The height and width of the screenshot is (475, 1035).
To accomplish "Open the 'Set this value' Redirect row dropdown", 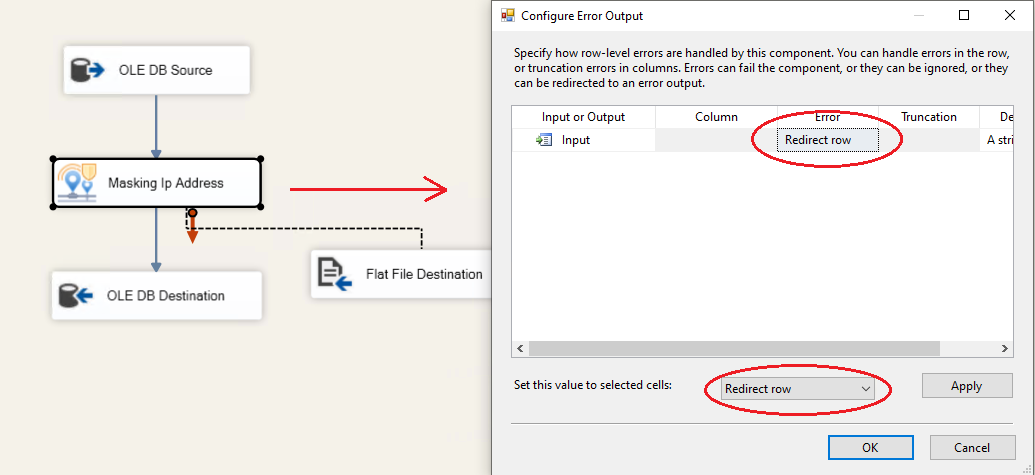I will point(797,388).
